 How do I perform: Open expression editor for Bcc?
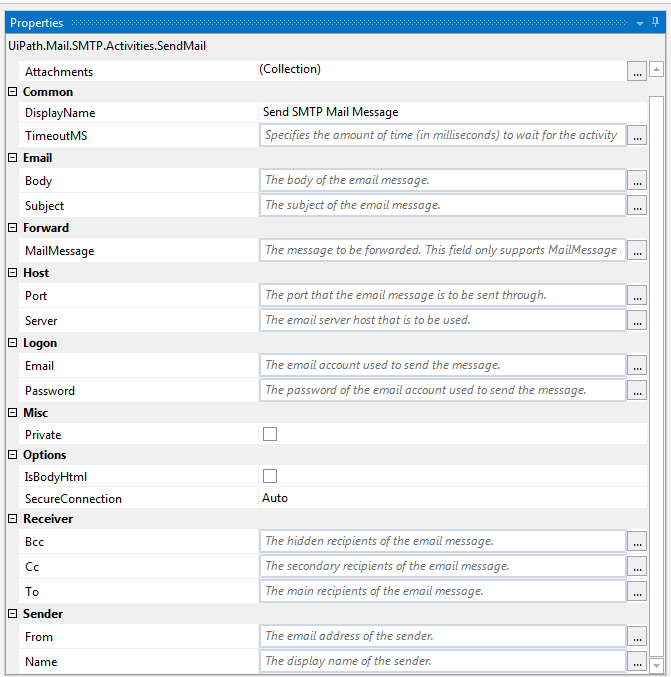[637, 541]
